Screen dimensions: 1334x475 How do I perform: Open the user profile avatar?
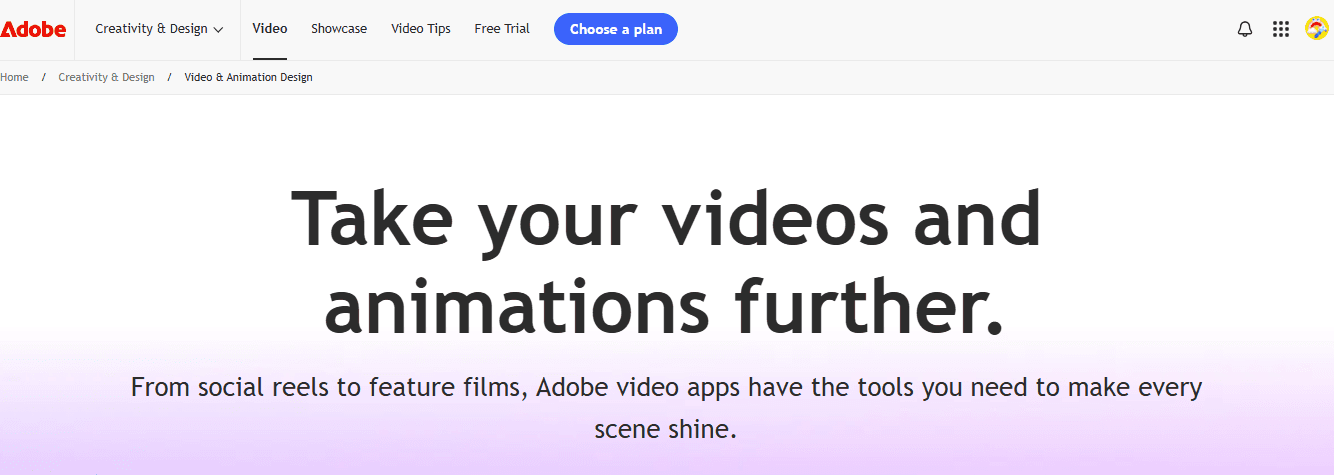click(1317, 29)
